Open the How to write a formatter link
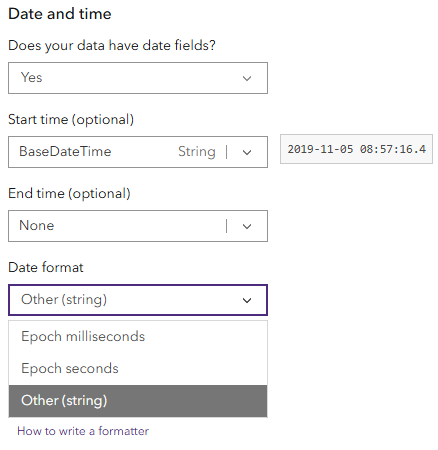This screenshot has width=438, height=450. (x=83, y=431)
